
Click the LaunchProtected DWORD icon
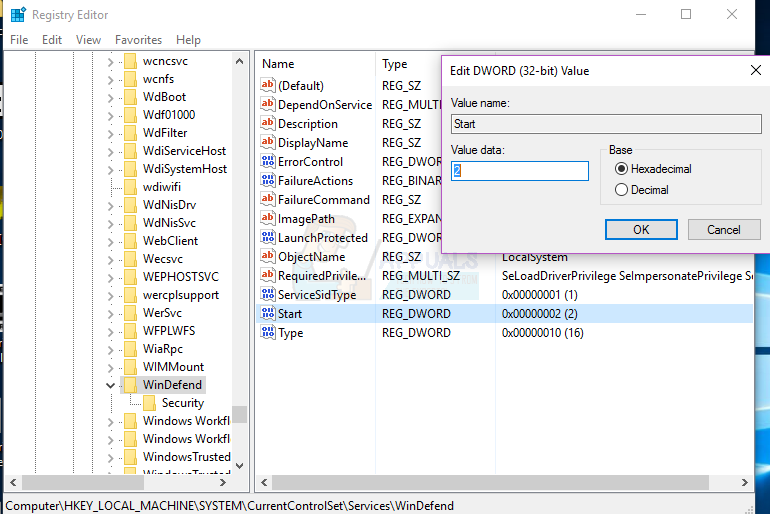tap(268, 238)
